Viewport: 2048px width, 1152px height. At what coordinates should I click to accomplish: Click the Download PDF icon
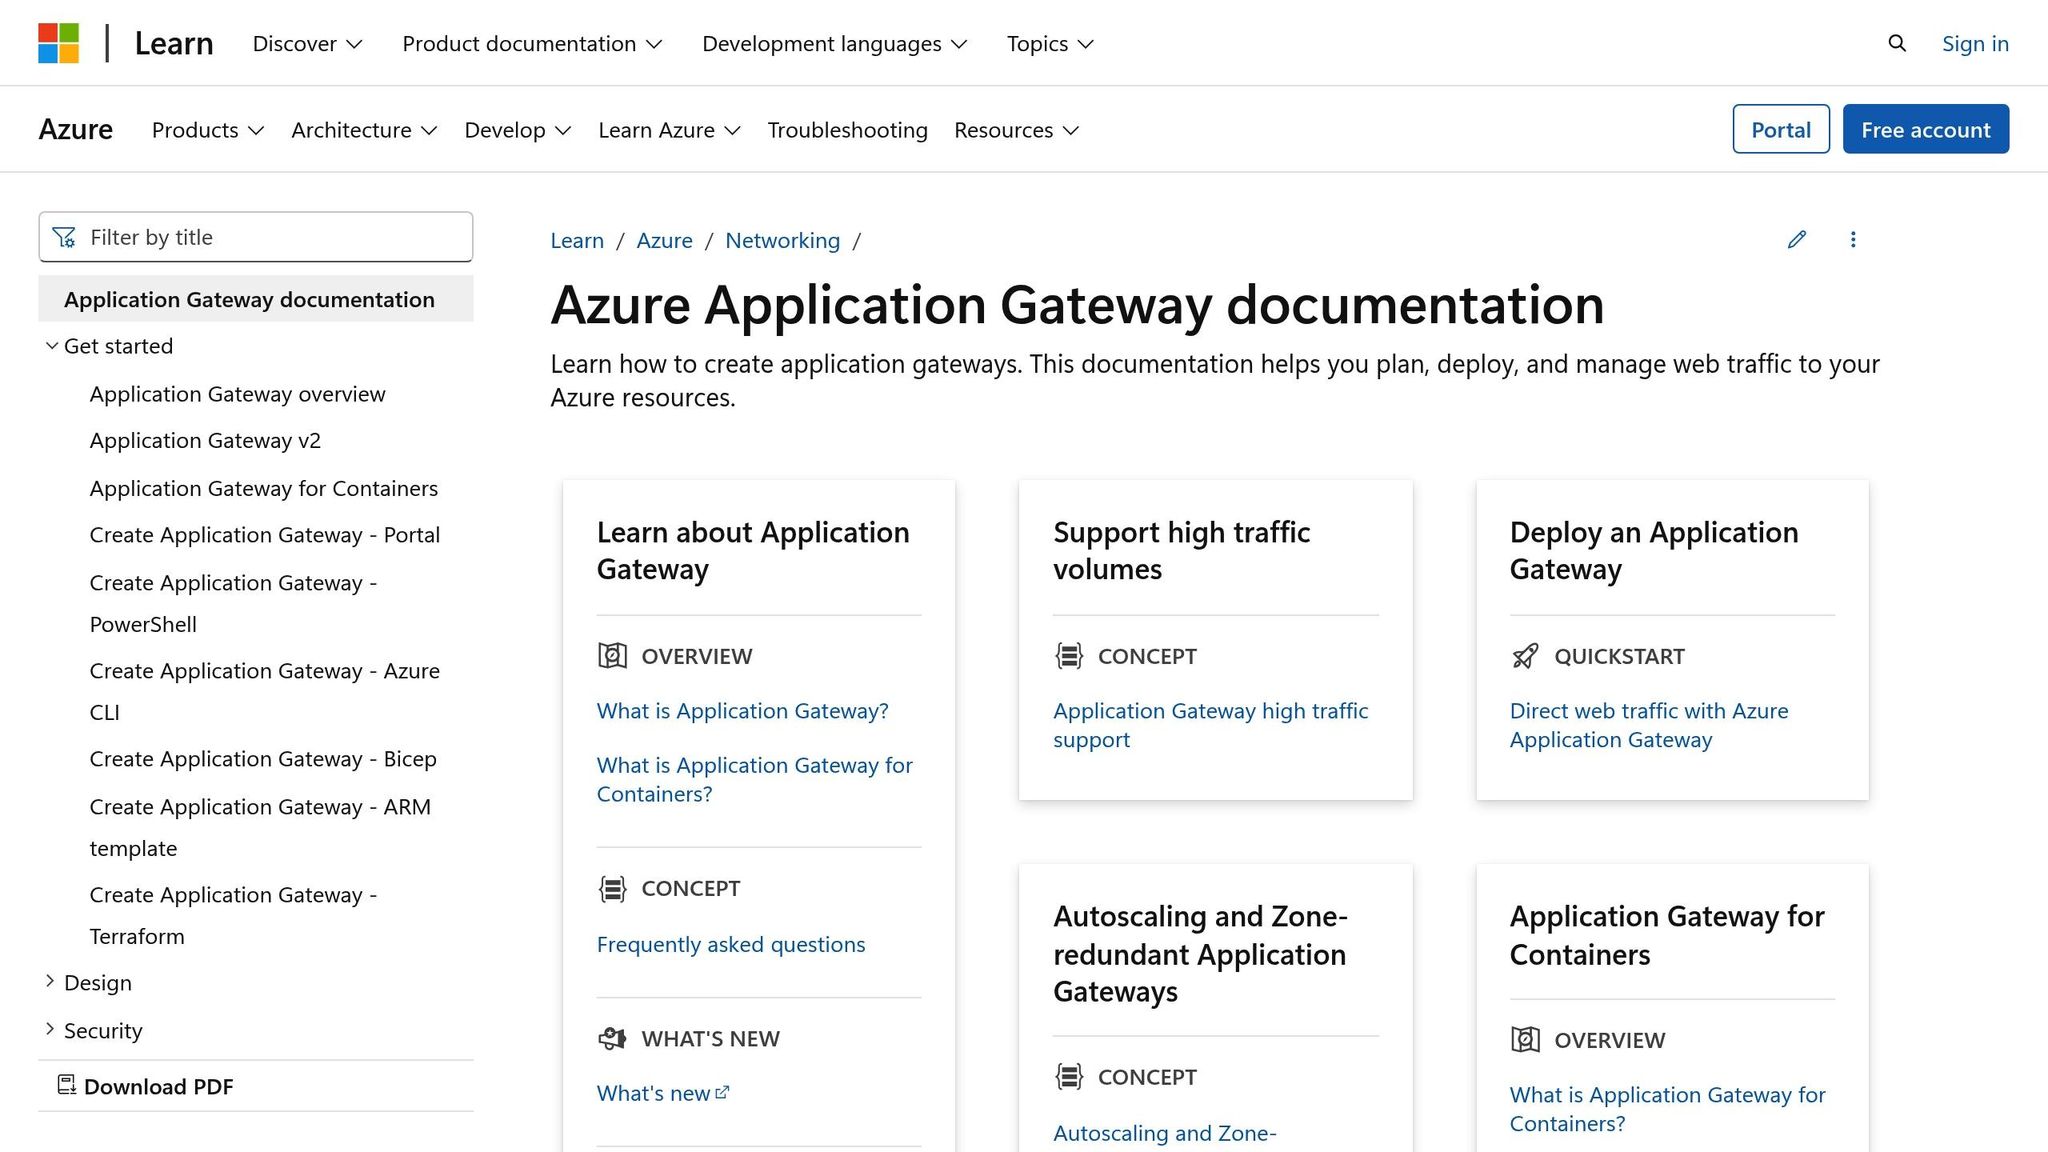click(x=66, y=1085)
